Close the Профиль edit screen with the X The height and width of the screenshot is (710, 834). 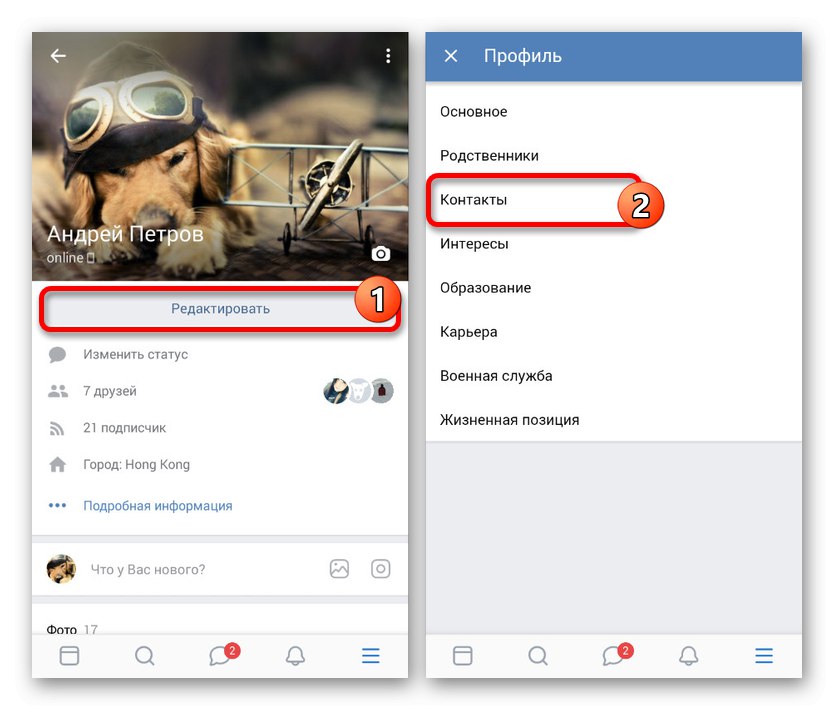451,56
